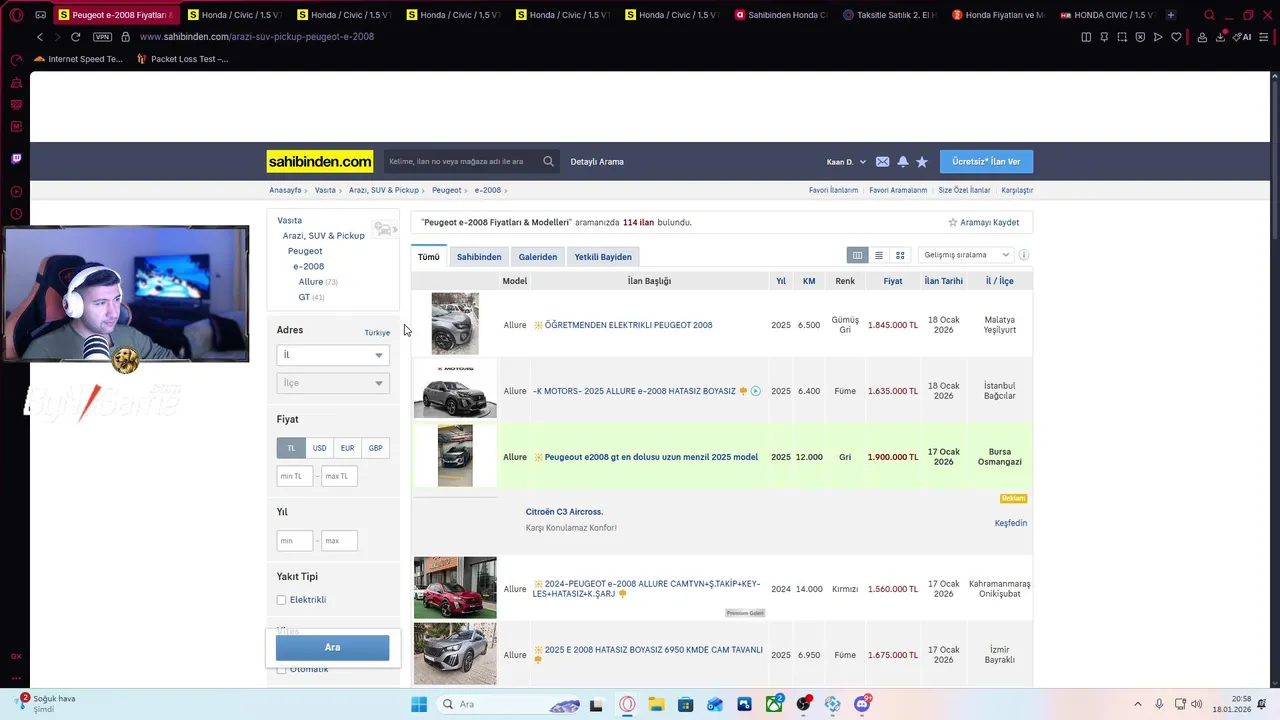Open the sahibinden messages envelope icon
Screen dimensions: 1280x720
coord(882,162)
